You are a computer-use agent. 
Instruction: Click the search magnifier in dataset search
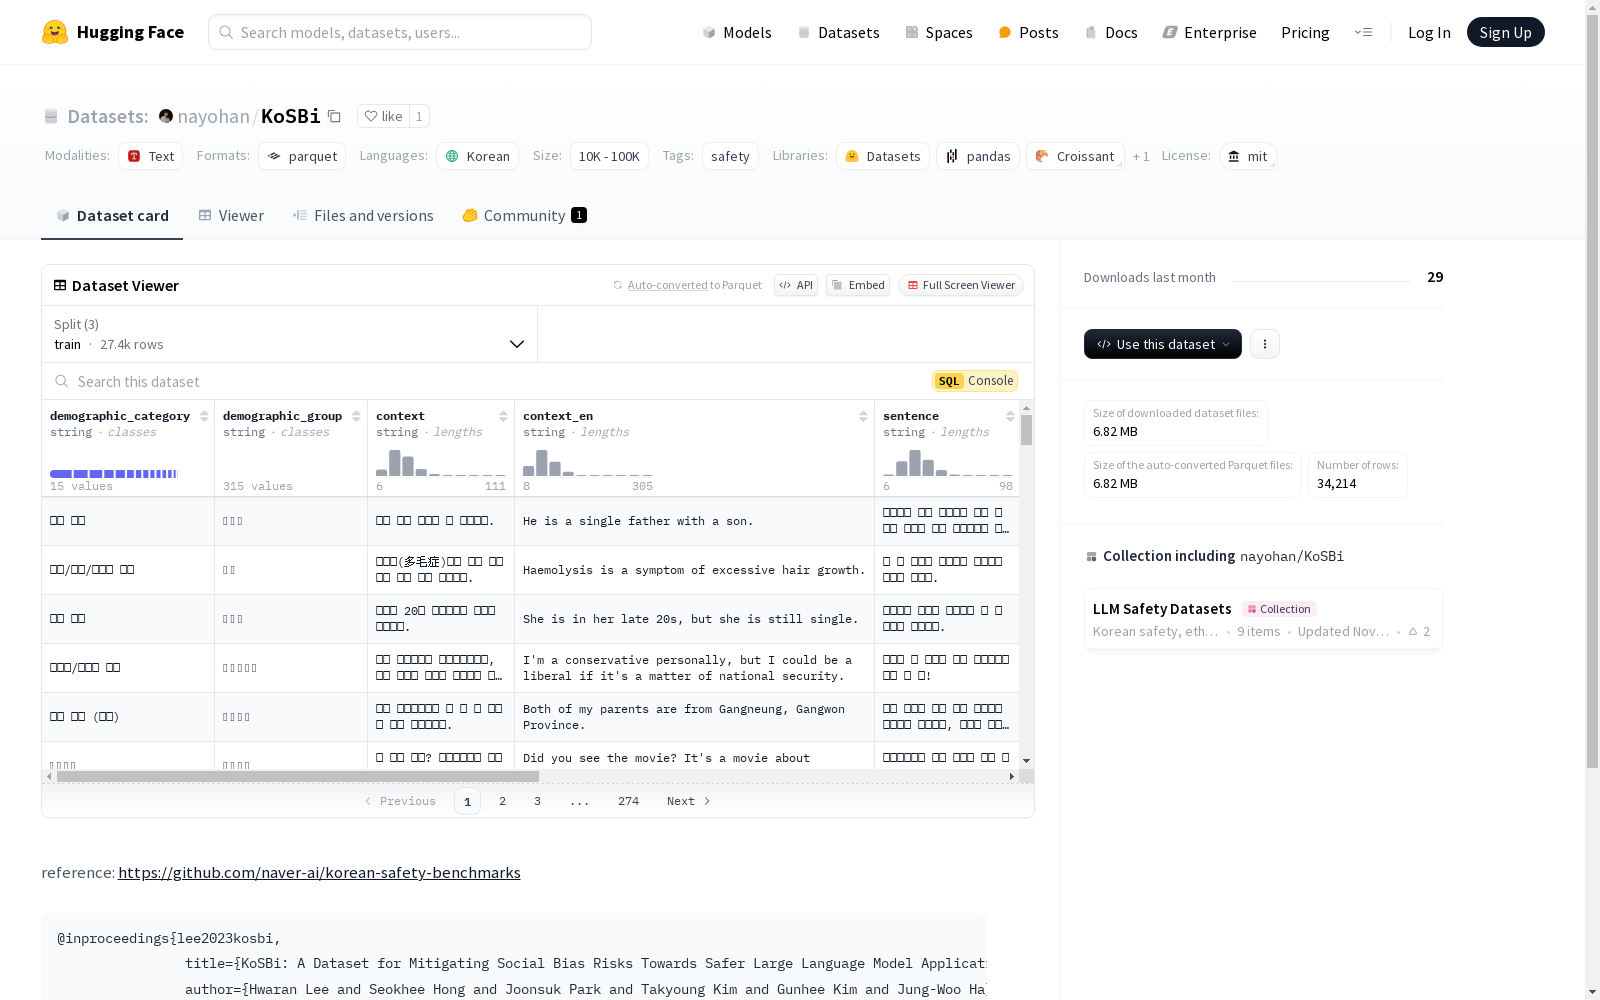click(62, 381)
